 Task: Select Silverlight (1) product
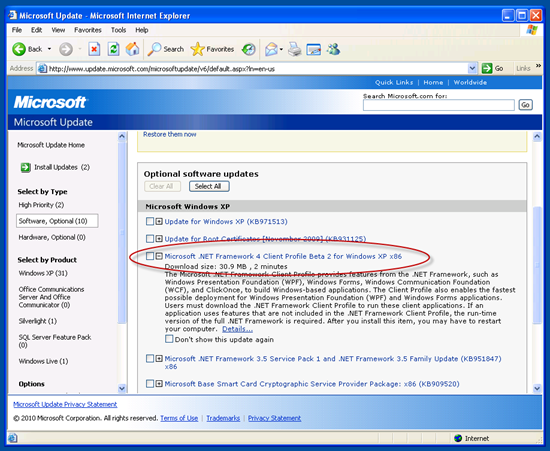(x=38, y=321)
